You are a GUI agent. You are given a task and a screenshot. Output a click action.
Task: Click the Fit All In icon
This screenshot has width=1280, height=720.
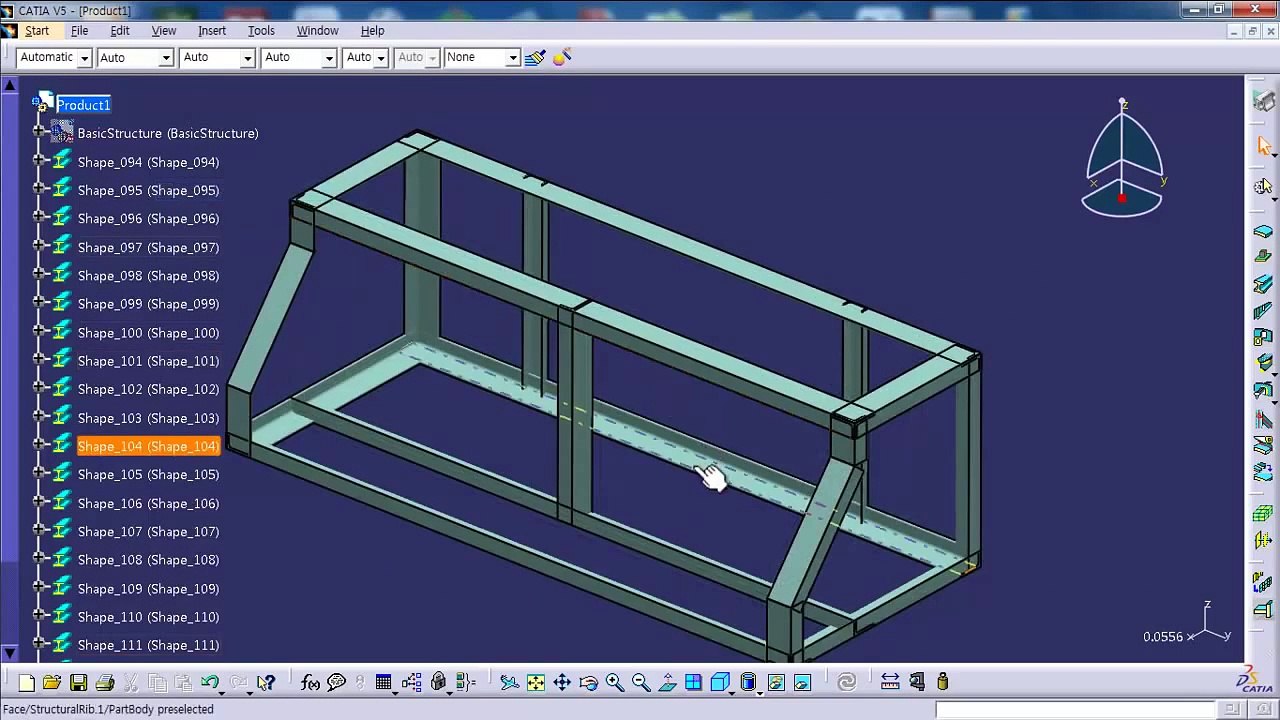pyautogui.click(x=536, y=683)
